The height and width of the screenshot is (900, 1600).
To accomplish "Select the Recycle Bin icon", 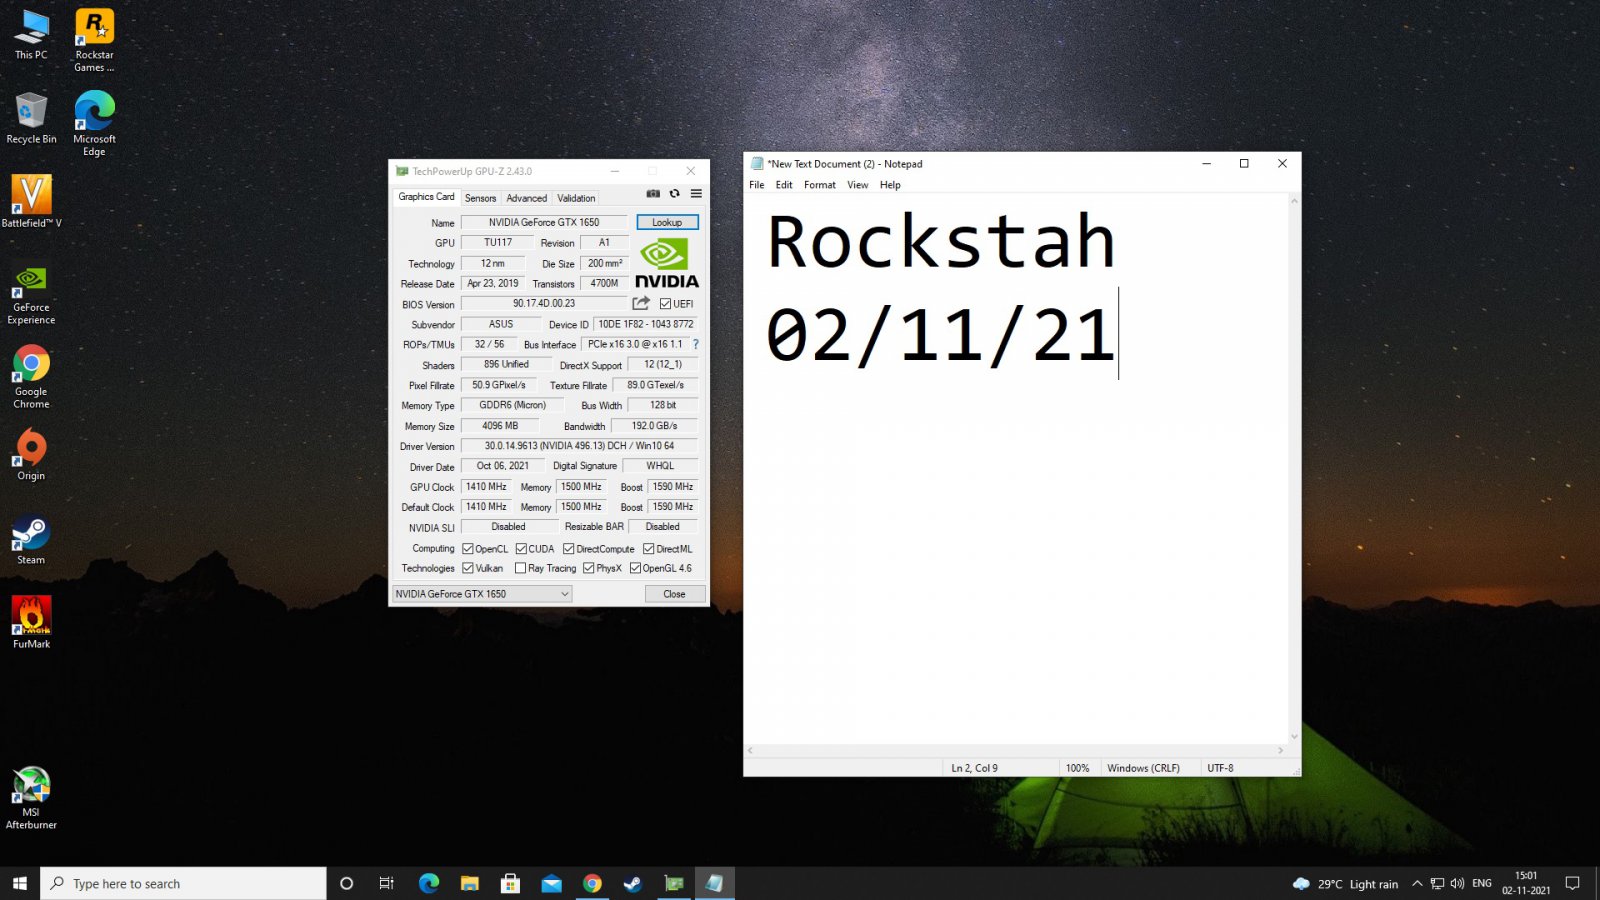I will pyautogui.click(x=31, y=118).
